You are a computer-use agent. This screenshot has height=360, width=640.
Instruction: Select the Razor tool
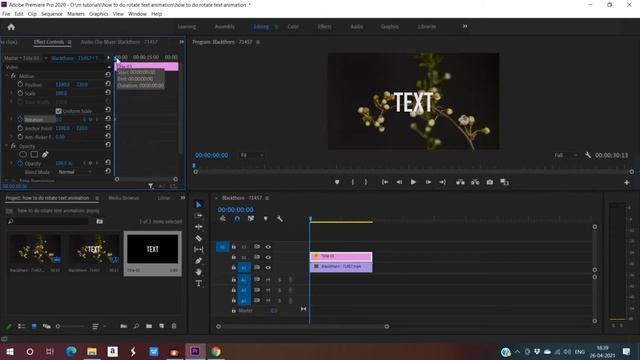click(x=198, y=238)
